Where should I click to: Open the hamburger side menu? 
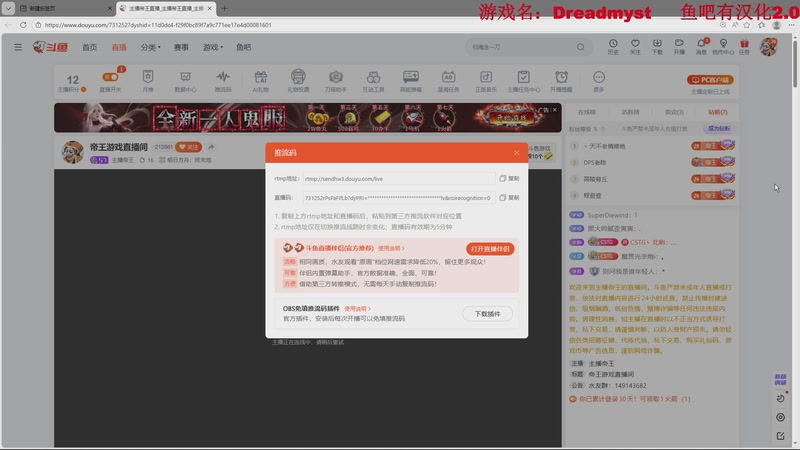[18, 47]
